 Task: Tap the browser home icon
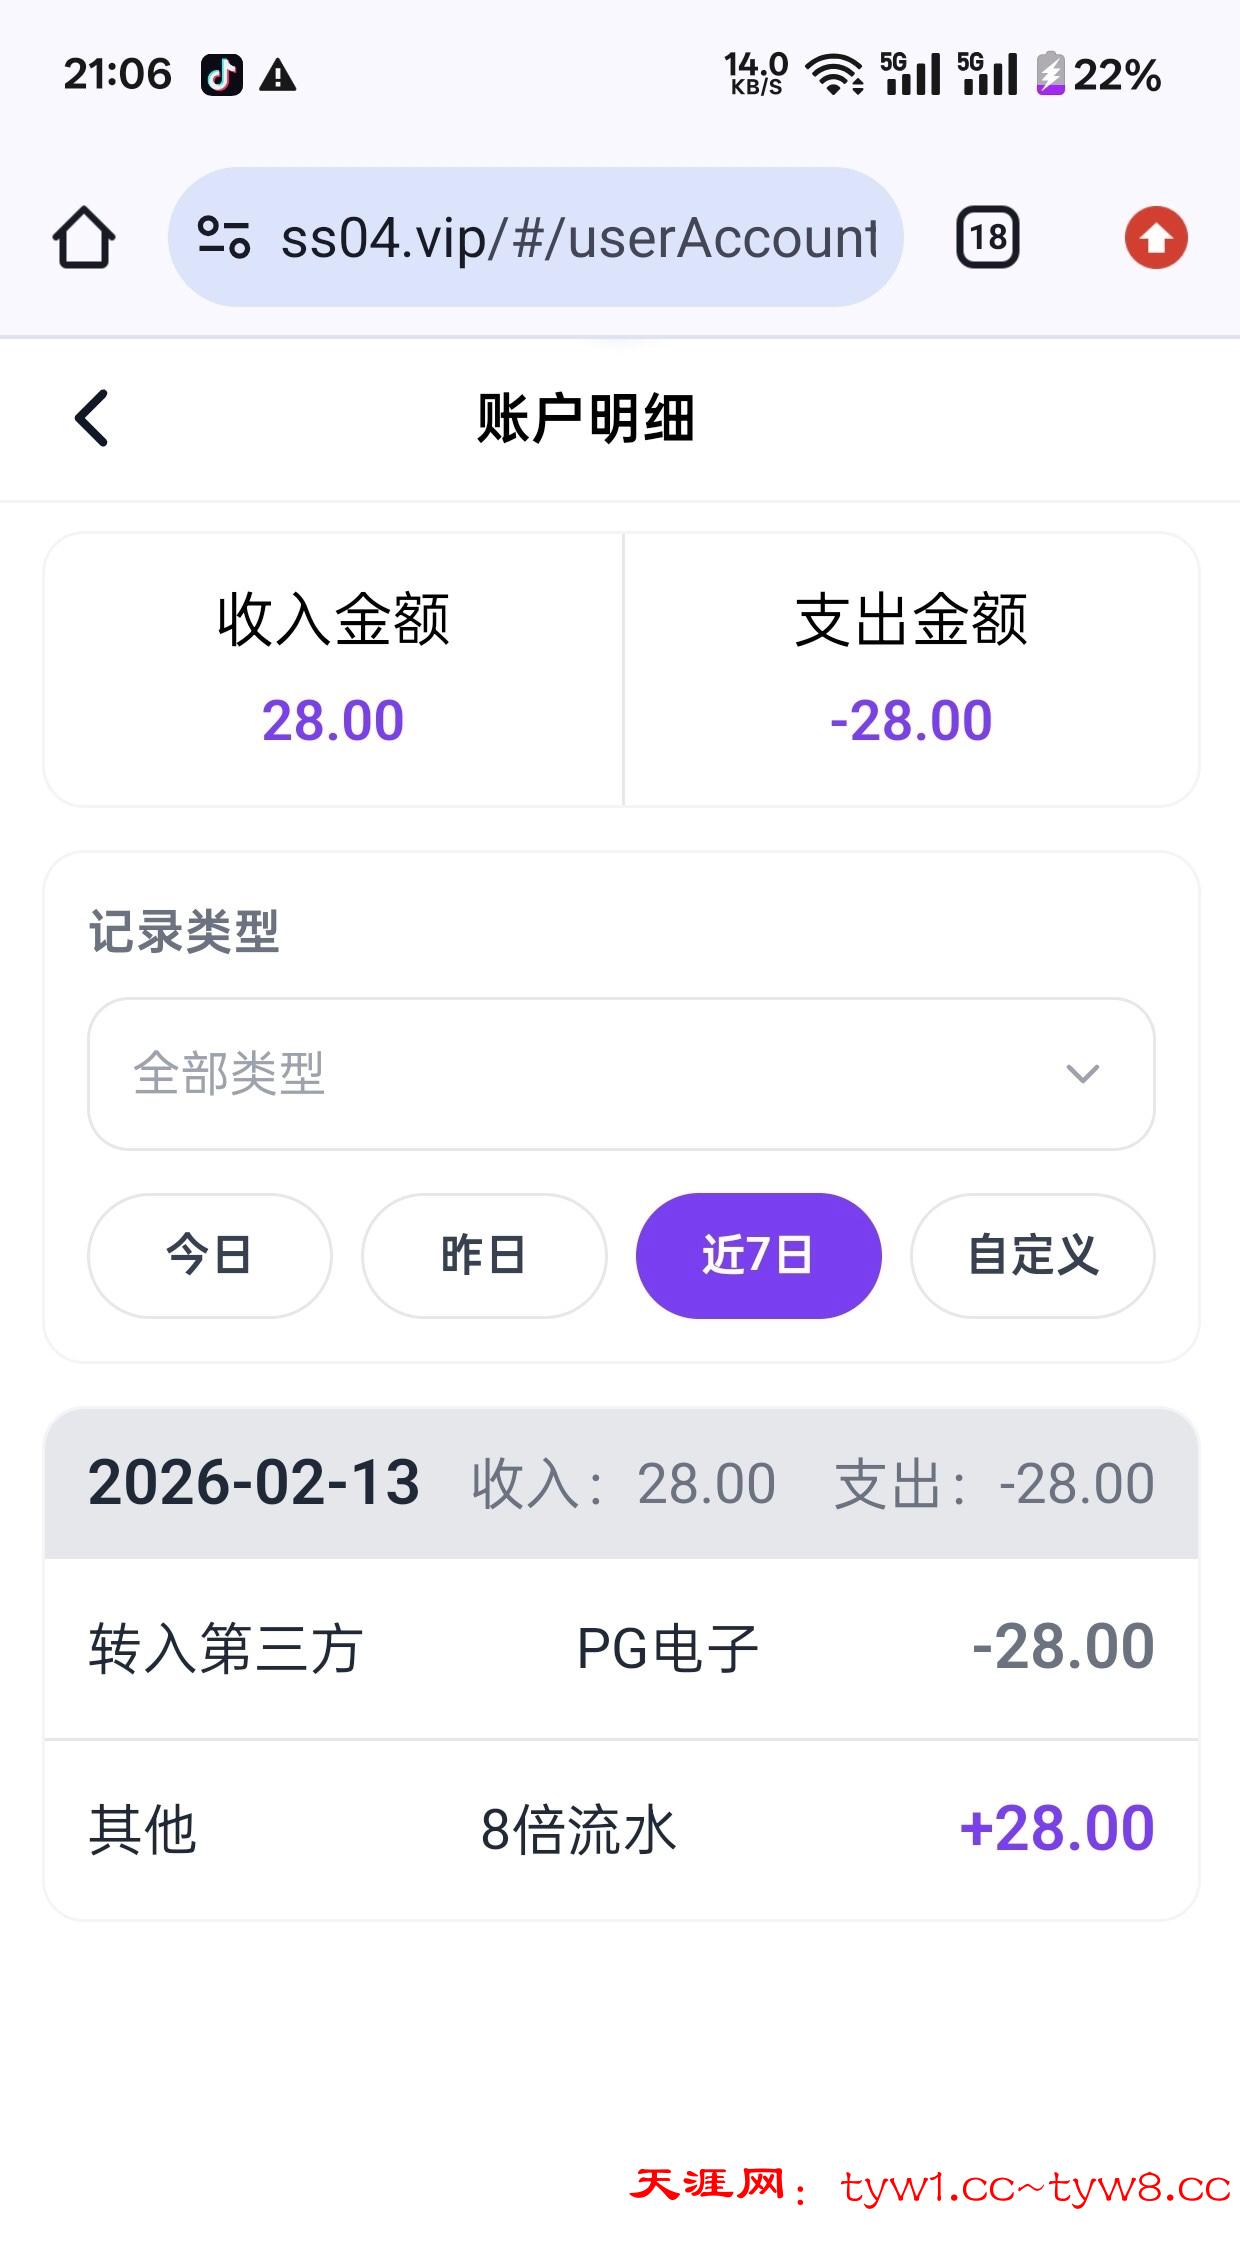[x=84, y=238]
